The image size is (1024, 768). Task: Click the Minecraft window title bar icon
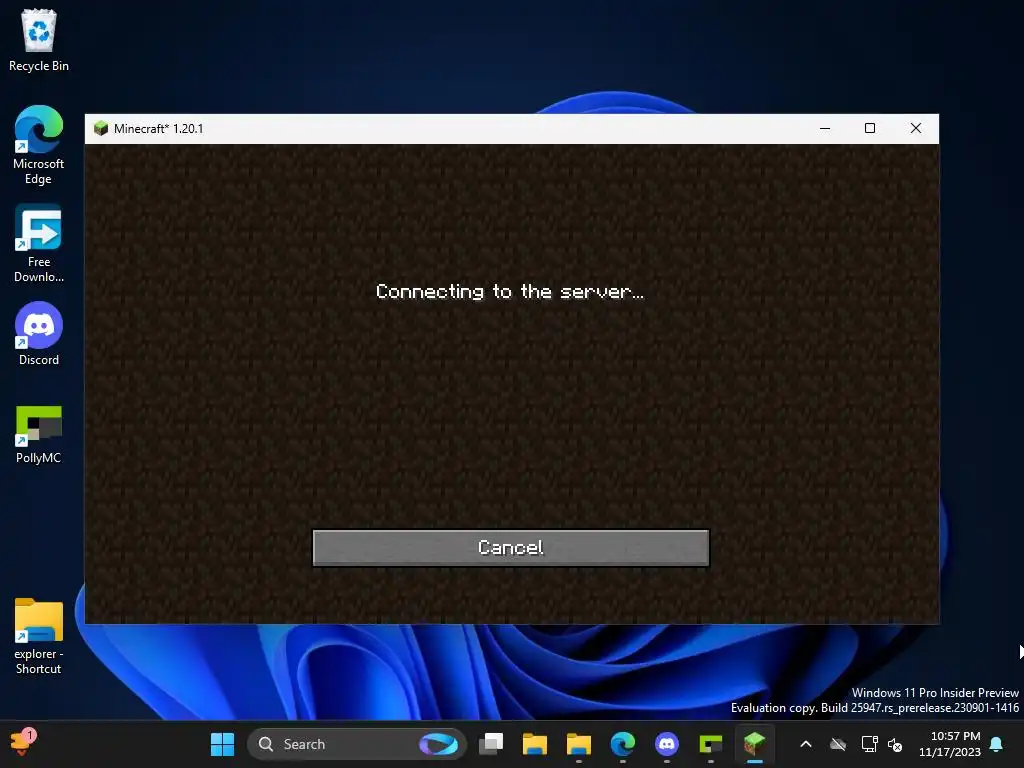101,128
